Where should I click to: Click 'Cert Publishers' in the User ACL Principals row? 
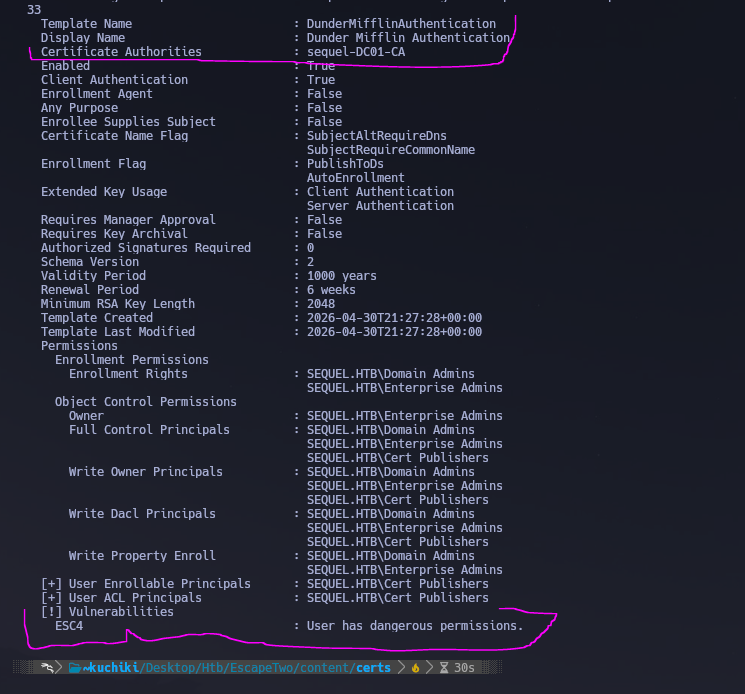(x=436, y=598)
